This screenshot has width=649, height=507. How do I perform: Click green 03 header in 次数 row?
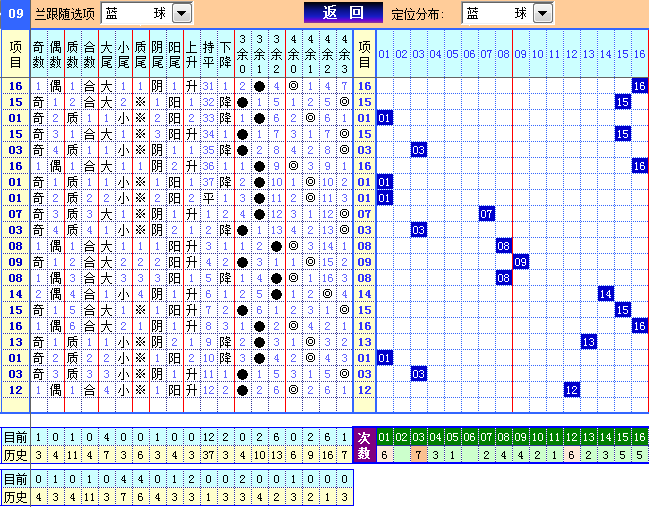point(418,437)
